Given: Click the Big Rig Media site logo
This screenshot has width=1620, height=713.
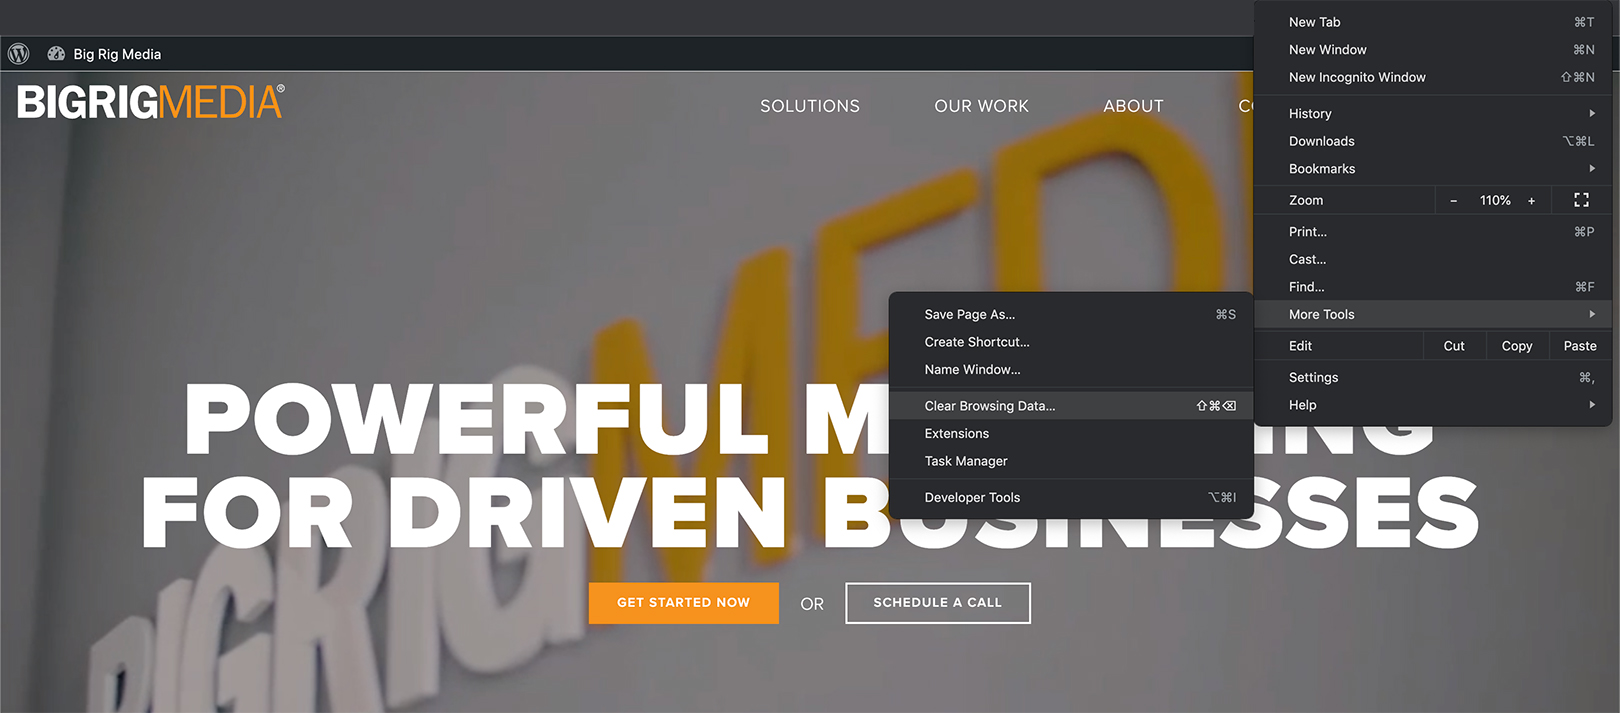Looking at the screenshot, I should click(x=151, y=102).
